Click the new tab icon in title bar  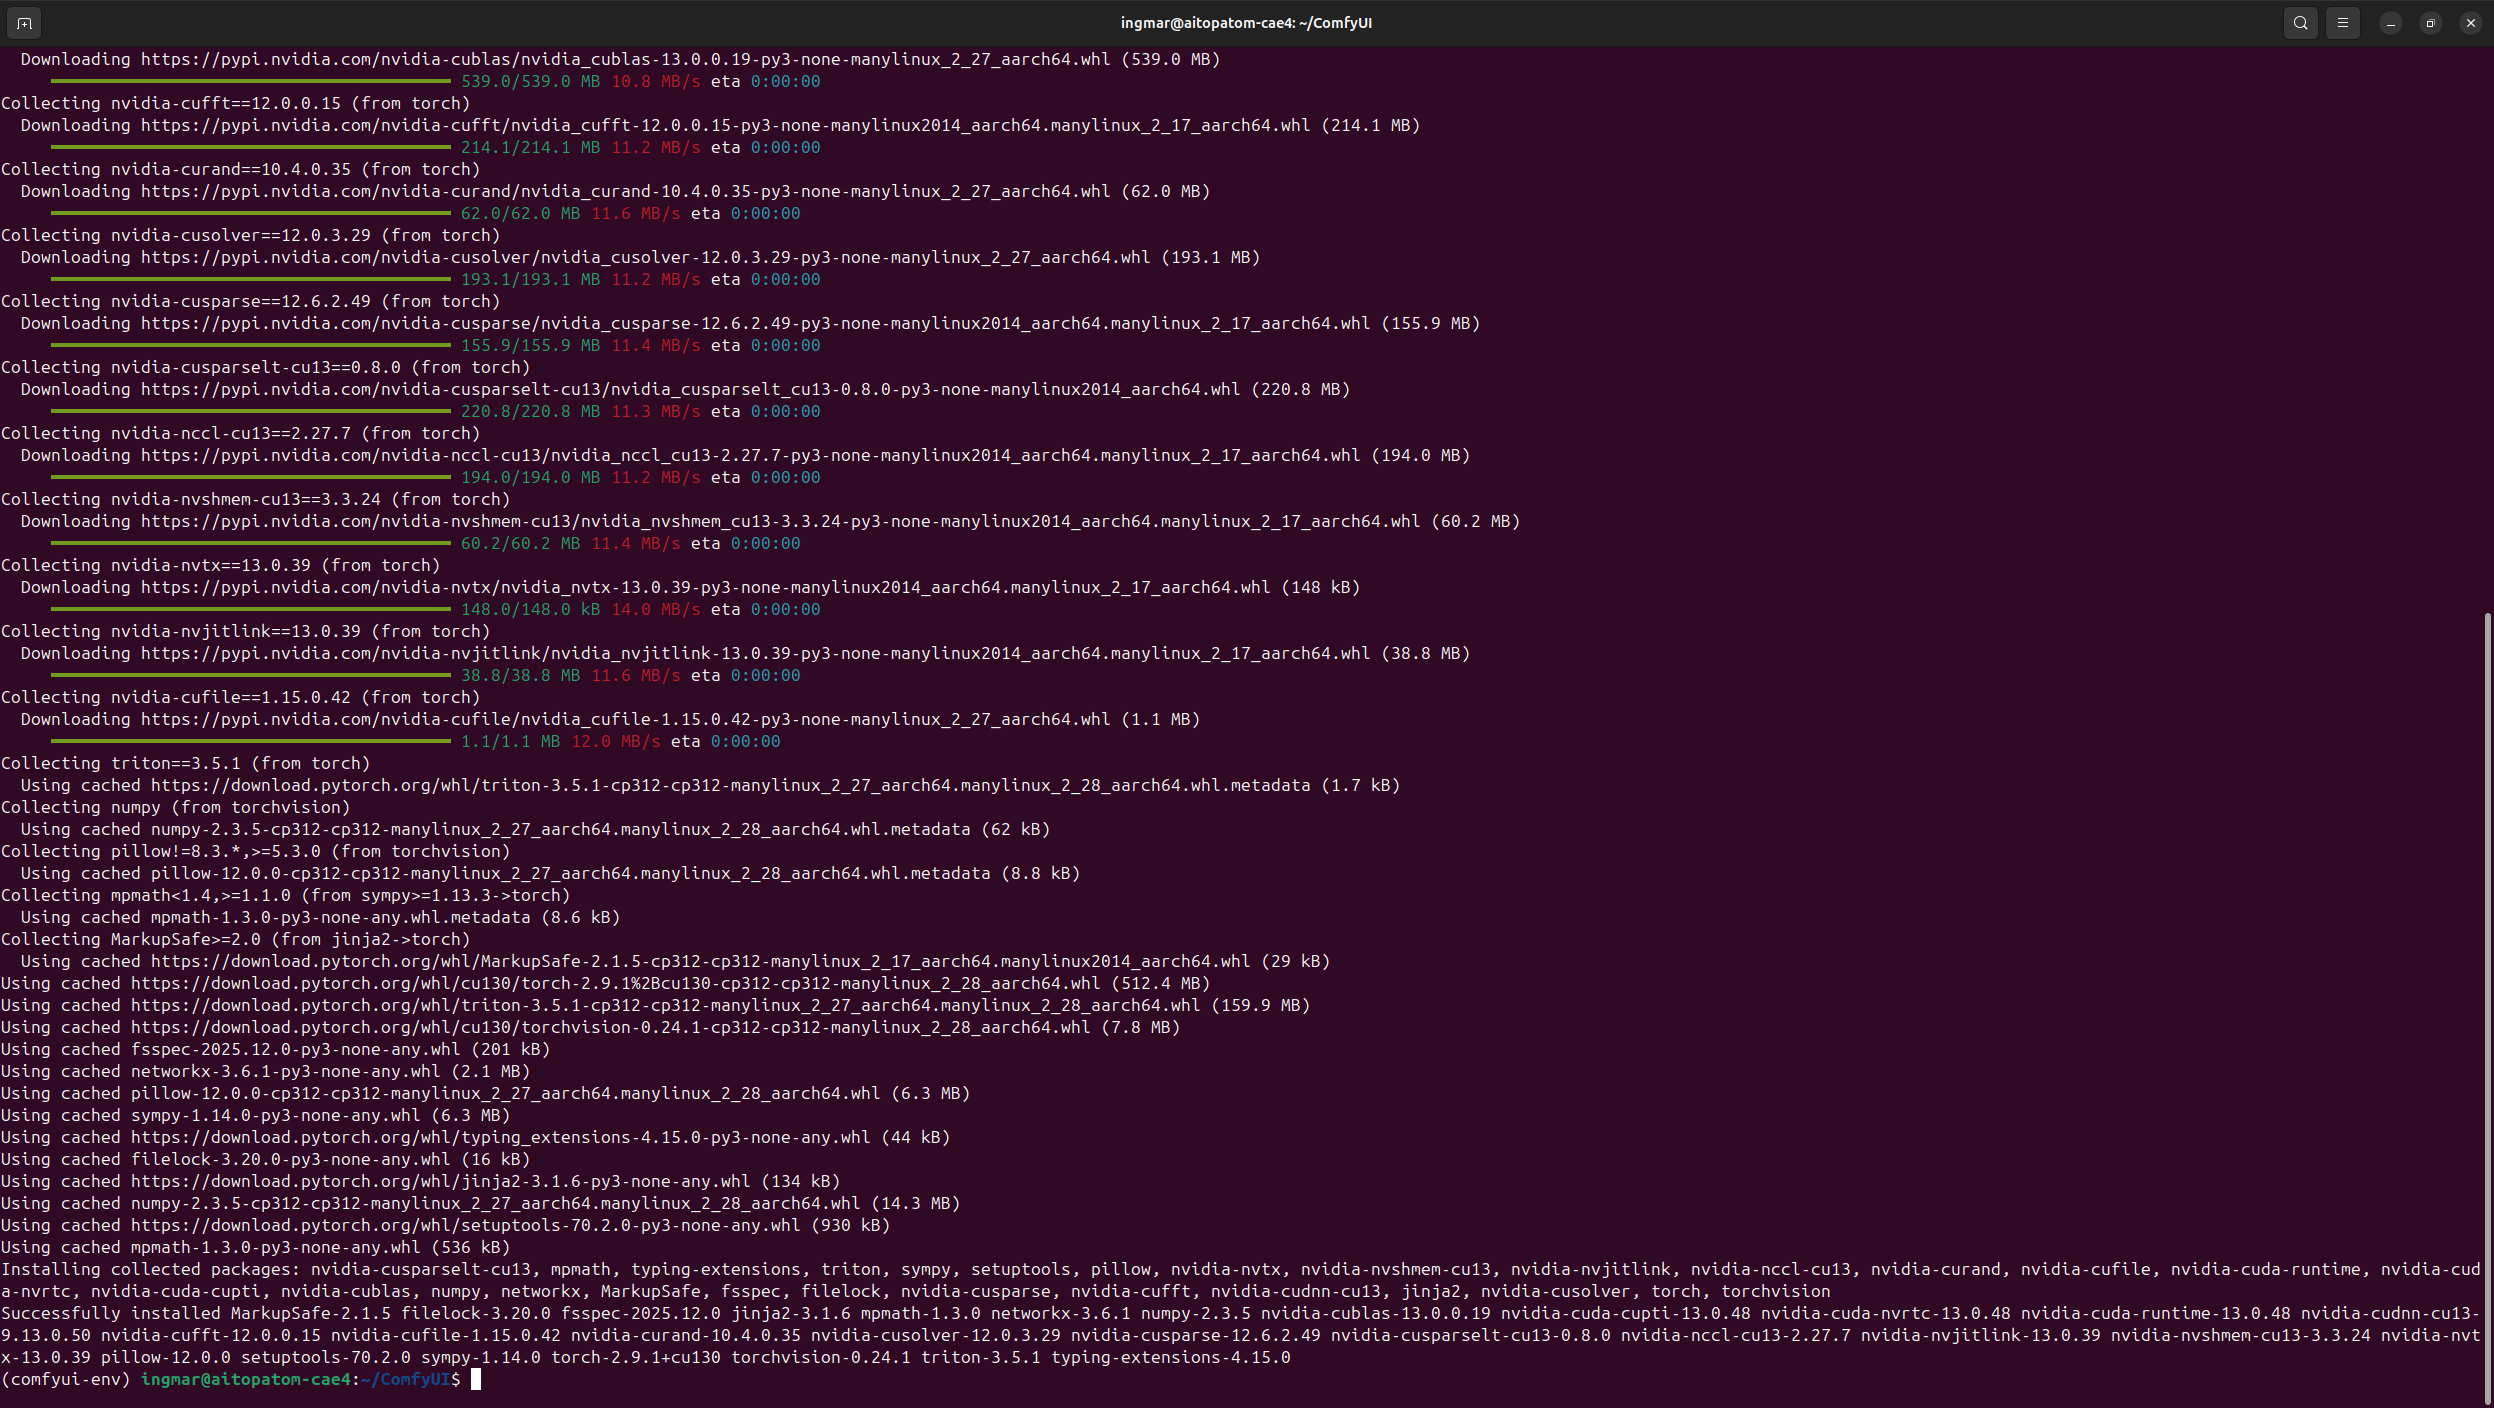coord(24,23)
